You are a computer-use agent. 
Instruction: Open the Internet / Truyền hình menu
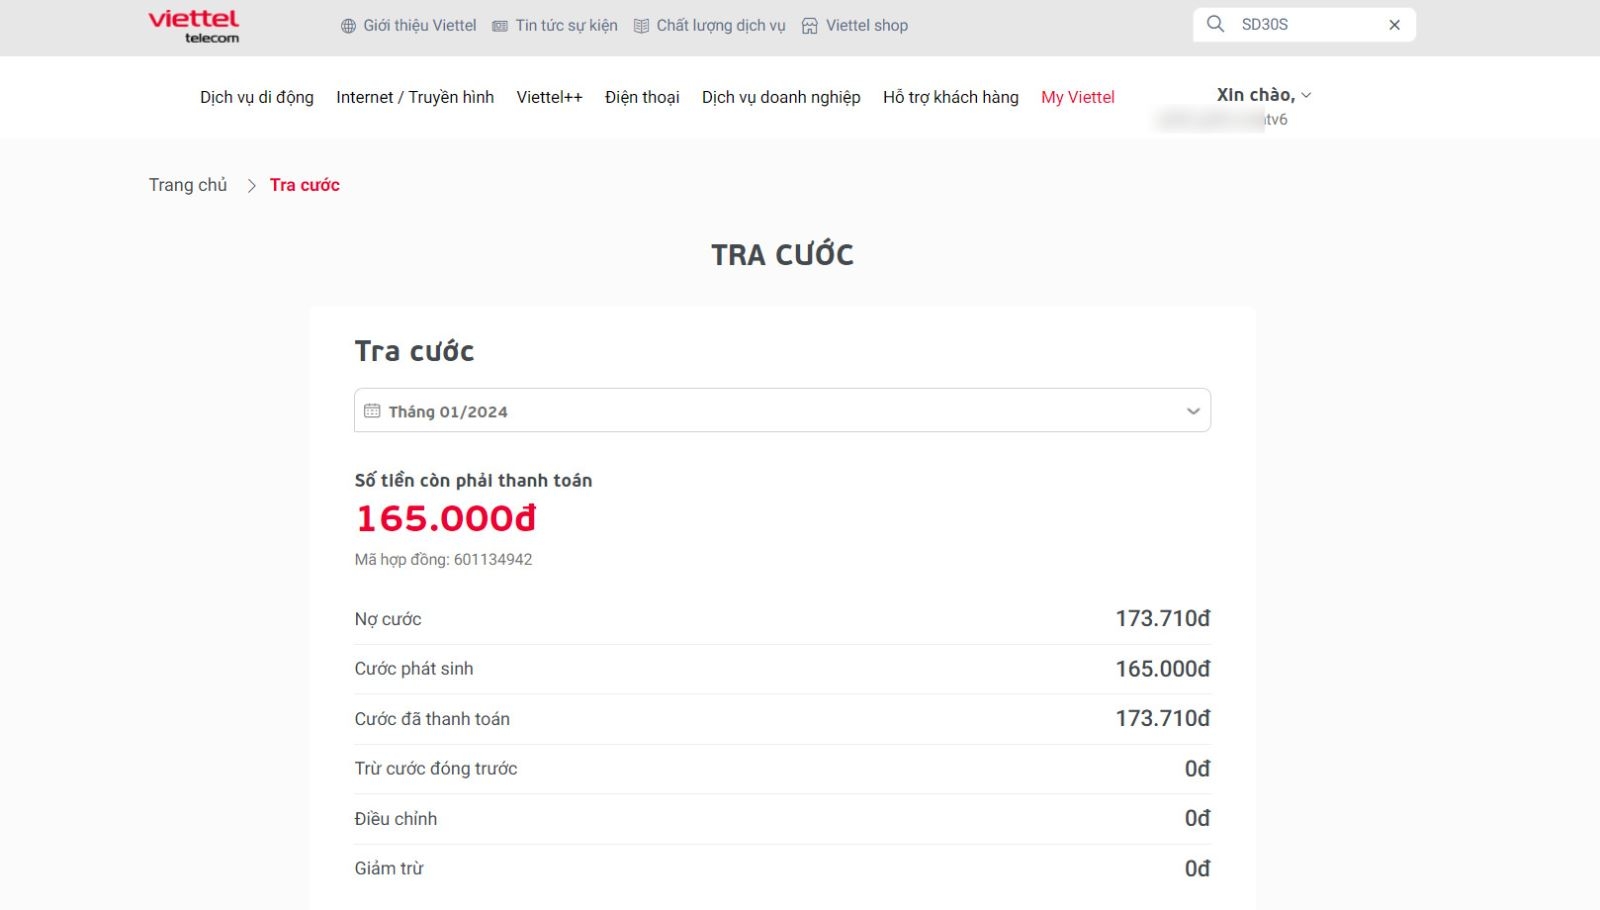[415, 97]
